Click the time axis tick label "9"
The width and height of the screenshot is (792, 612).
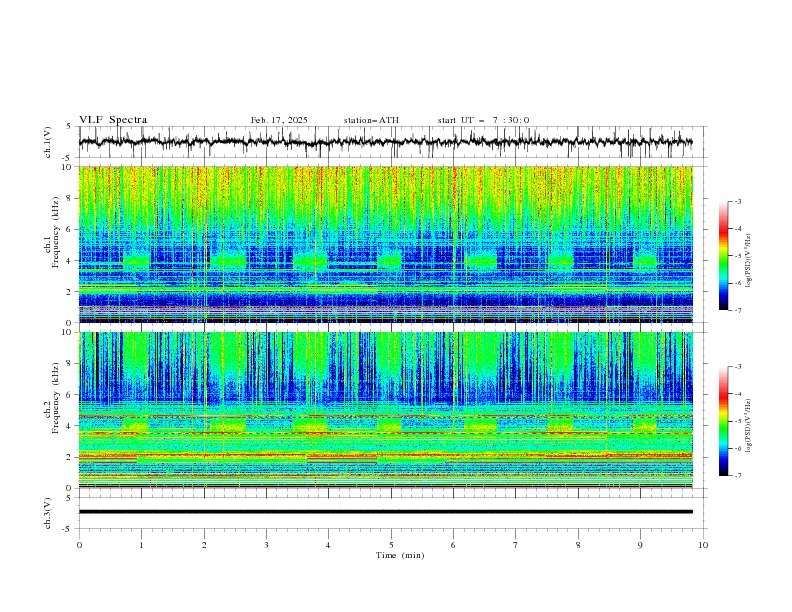pyautogui.click(x=640, y=545)
